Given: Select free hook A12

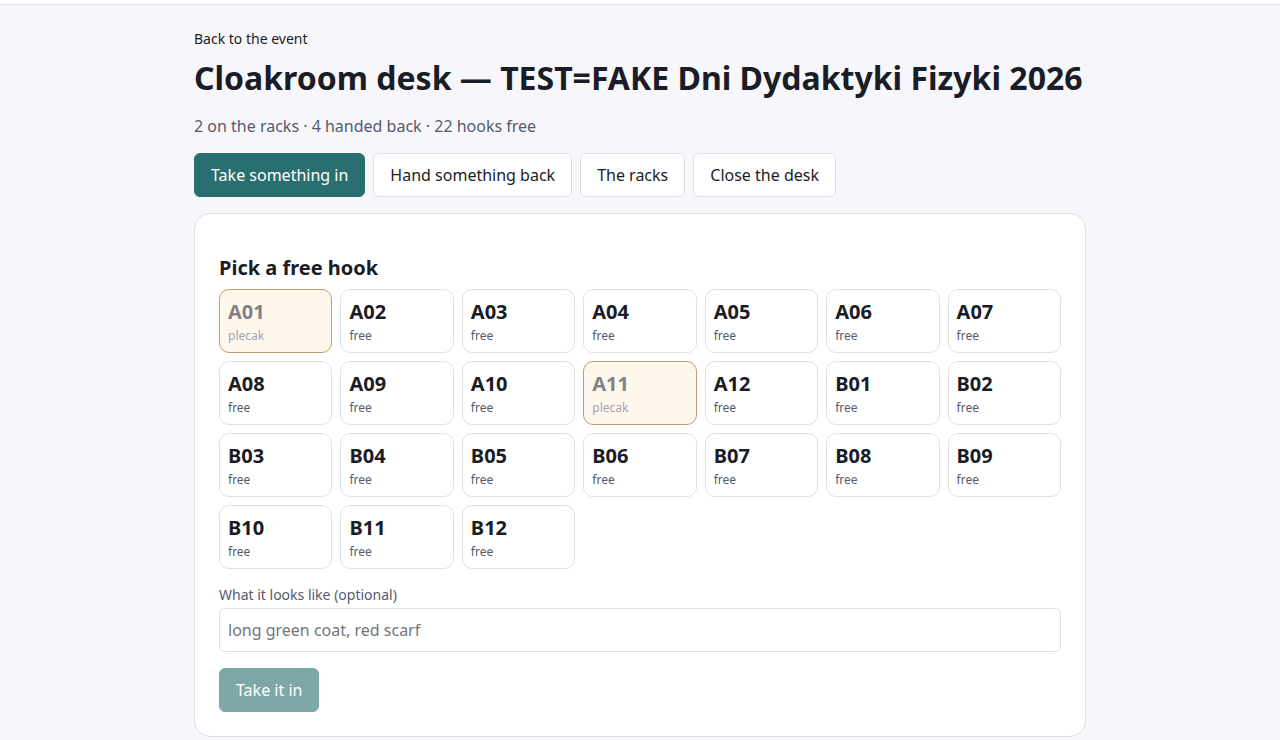Looking at the screenshot, I should 761,393.
